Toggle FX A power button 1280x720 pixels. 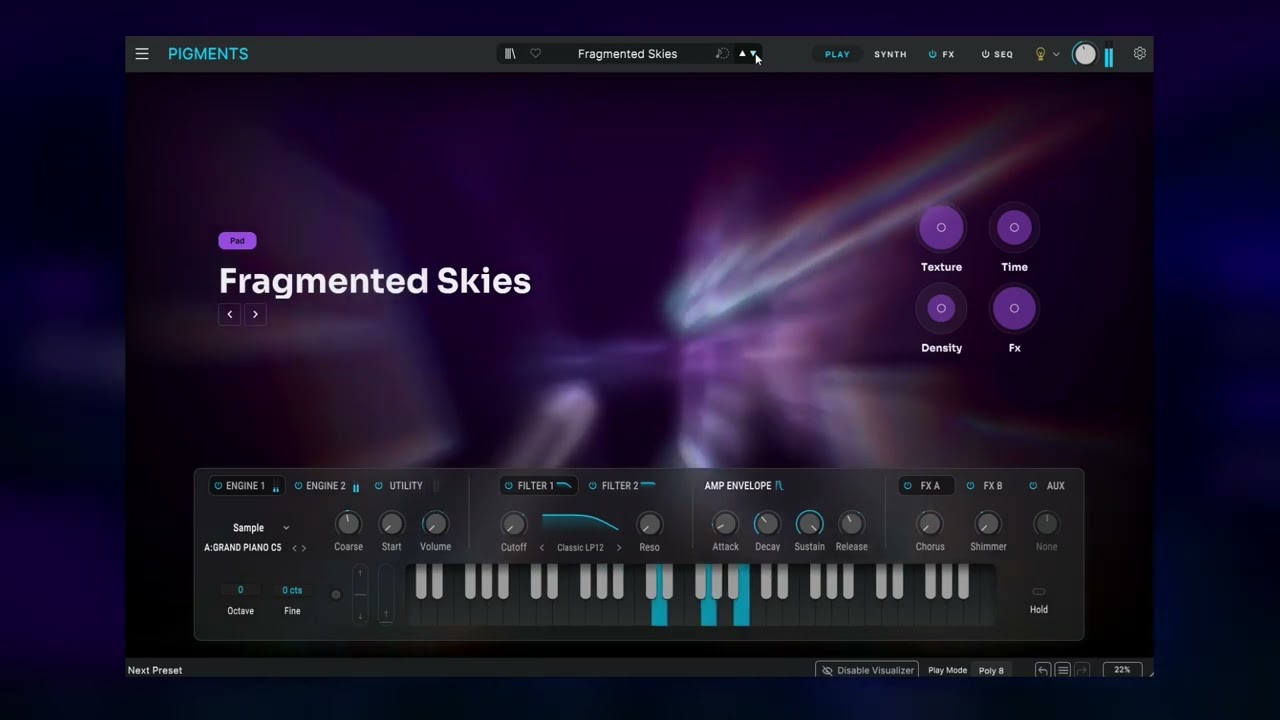(x=908, y=486)
